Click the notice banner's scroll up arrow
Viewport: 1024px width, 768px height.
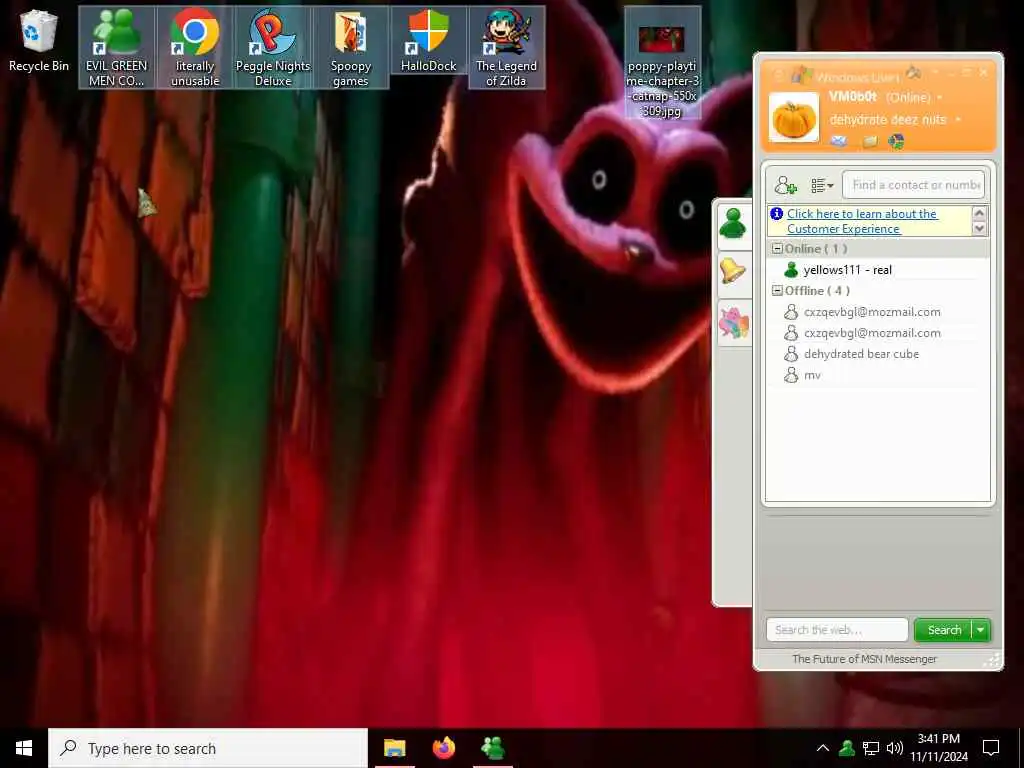tap(979, 213)
